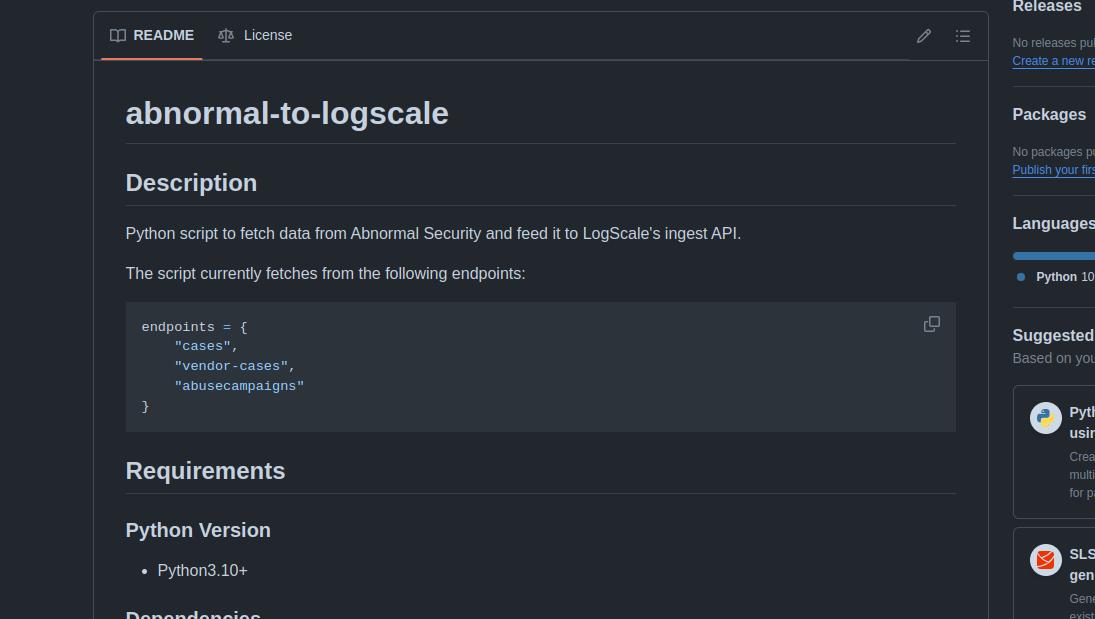Open the README outline list icon
The height and width of the screenshot is (619, 1095).
tap(962, 36)
